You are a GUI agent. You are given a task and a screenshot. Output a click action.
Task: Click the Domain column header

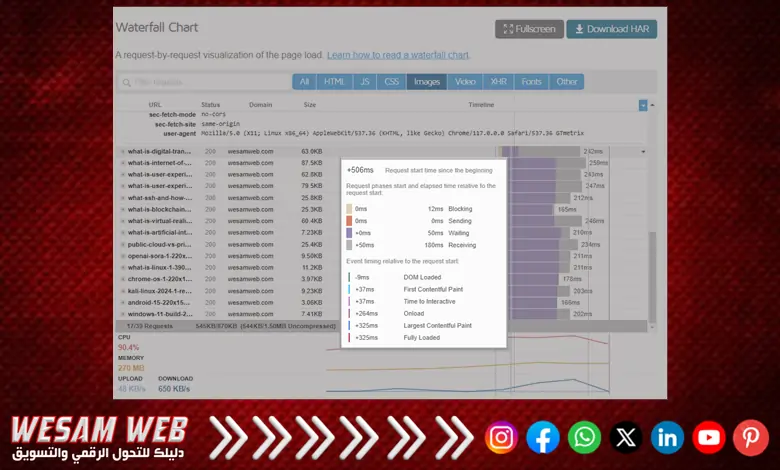(x=260, y=105)
